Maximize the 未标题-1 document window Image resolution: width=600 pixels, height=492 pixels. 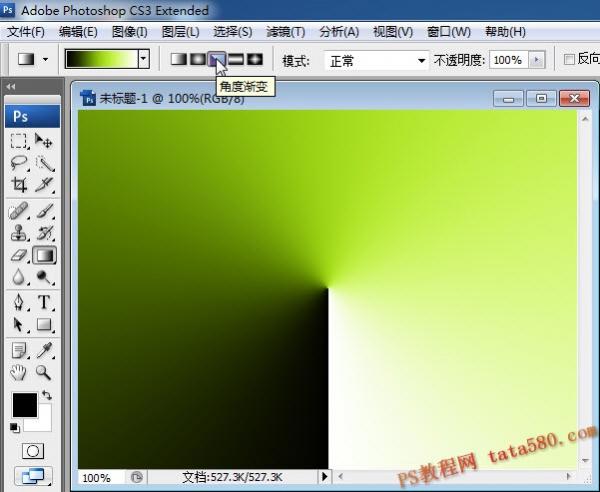tap(541, 99)
